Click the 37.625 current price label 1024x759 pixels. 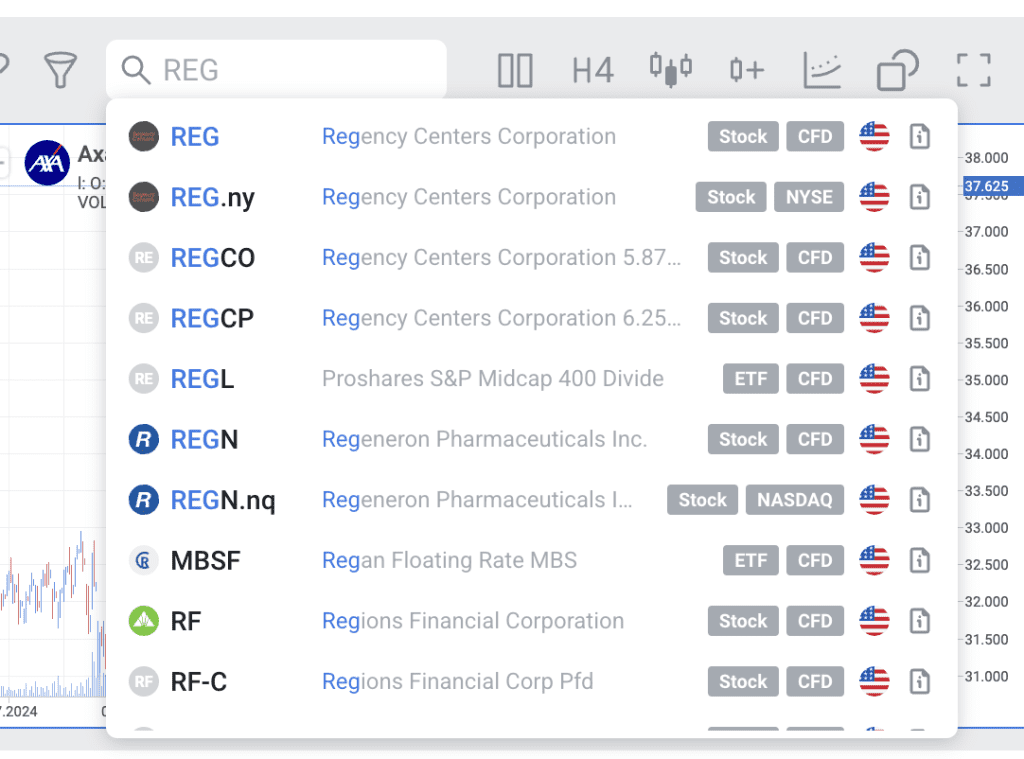tap(993, 186)
